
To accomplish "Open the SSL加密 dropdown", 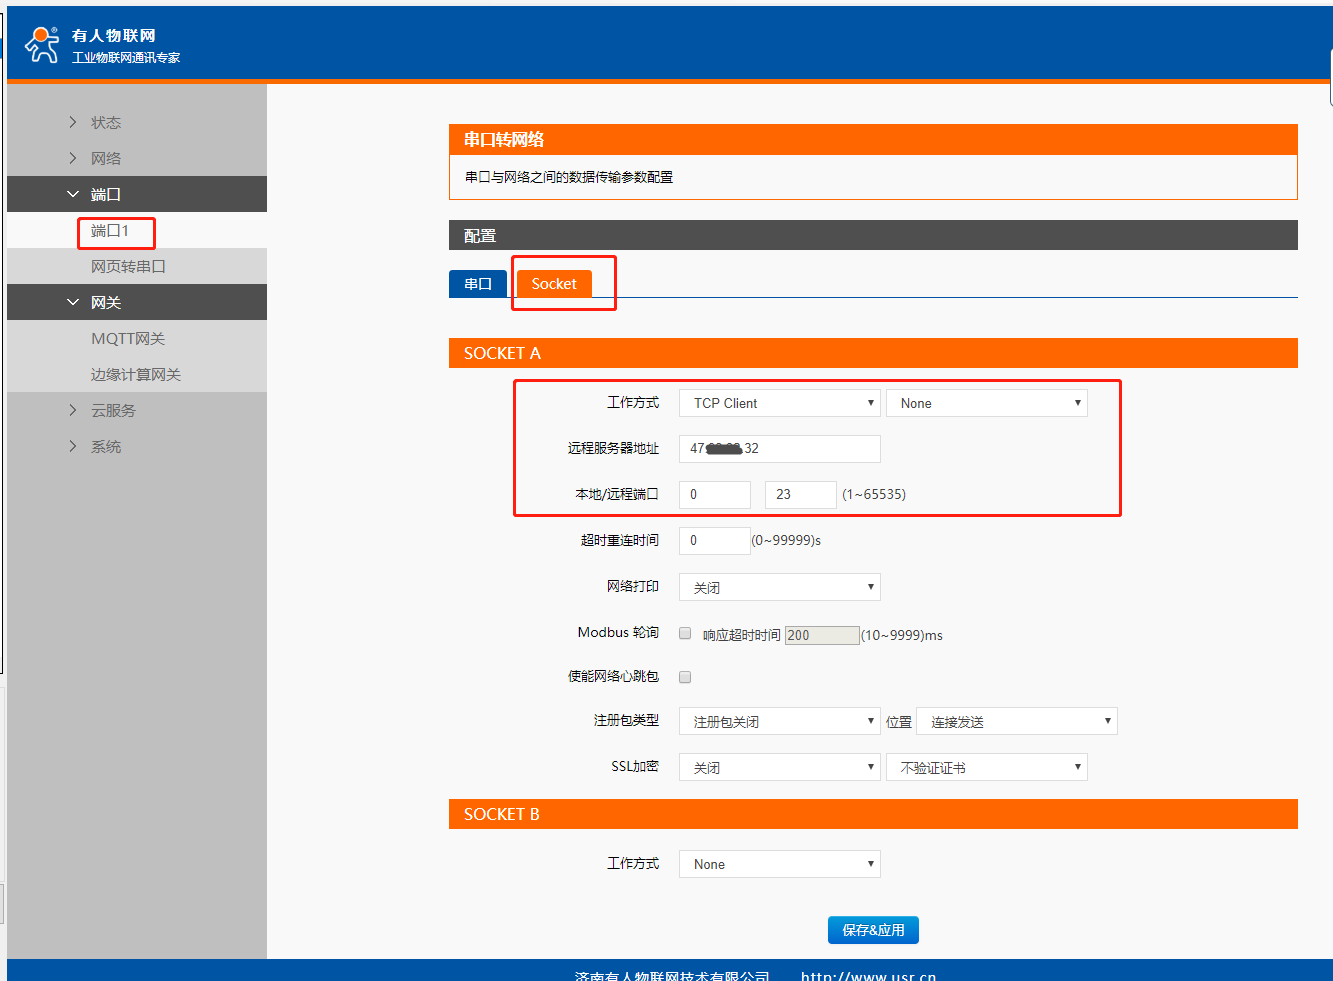I will point(779,767).
